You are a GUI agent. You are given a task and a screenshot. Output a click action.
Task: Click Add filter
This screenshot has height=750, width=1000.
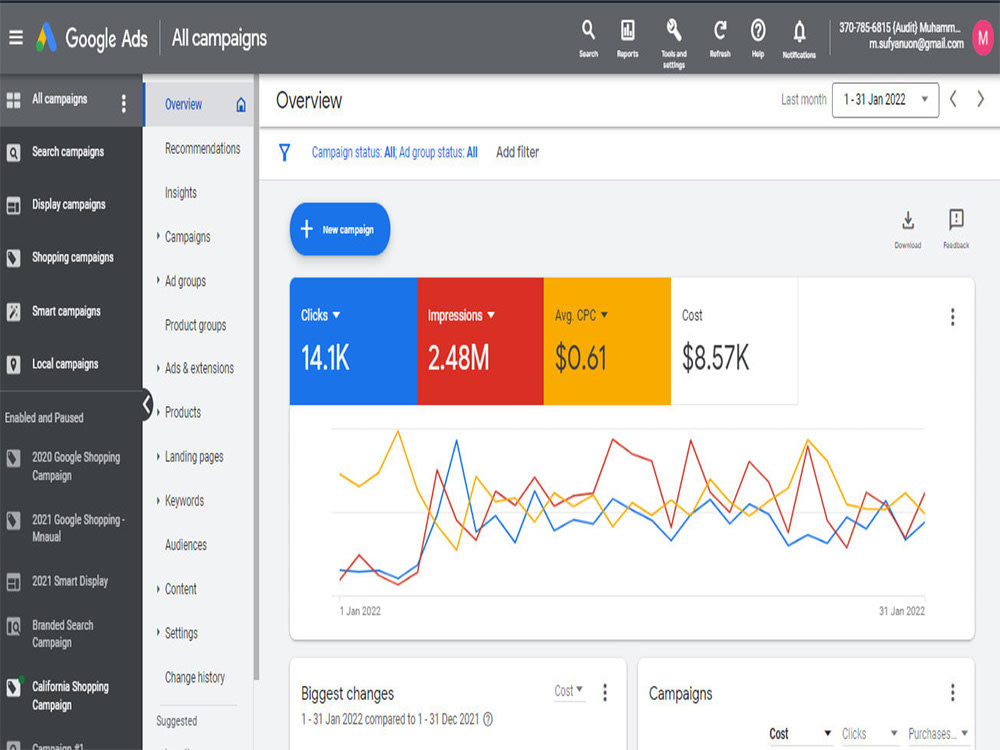click(517, 152)
